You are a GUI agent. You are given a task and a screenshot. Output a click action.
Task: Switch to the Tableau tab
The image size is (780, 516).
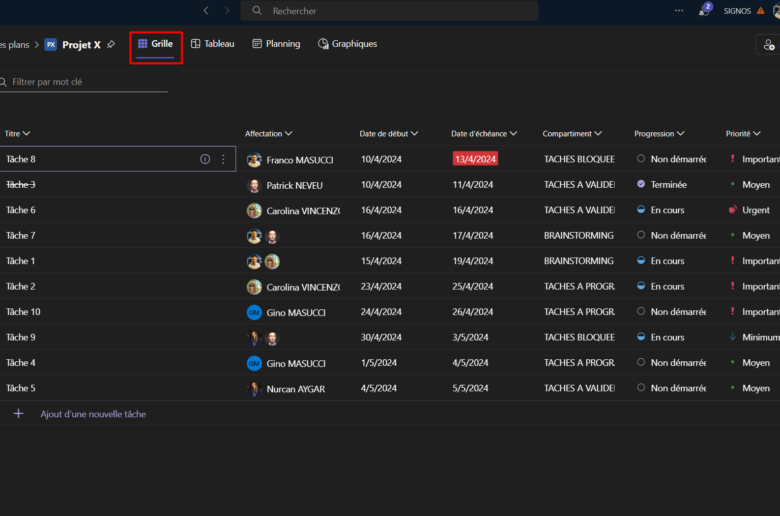point(212,44)
